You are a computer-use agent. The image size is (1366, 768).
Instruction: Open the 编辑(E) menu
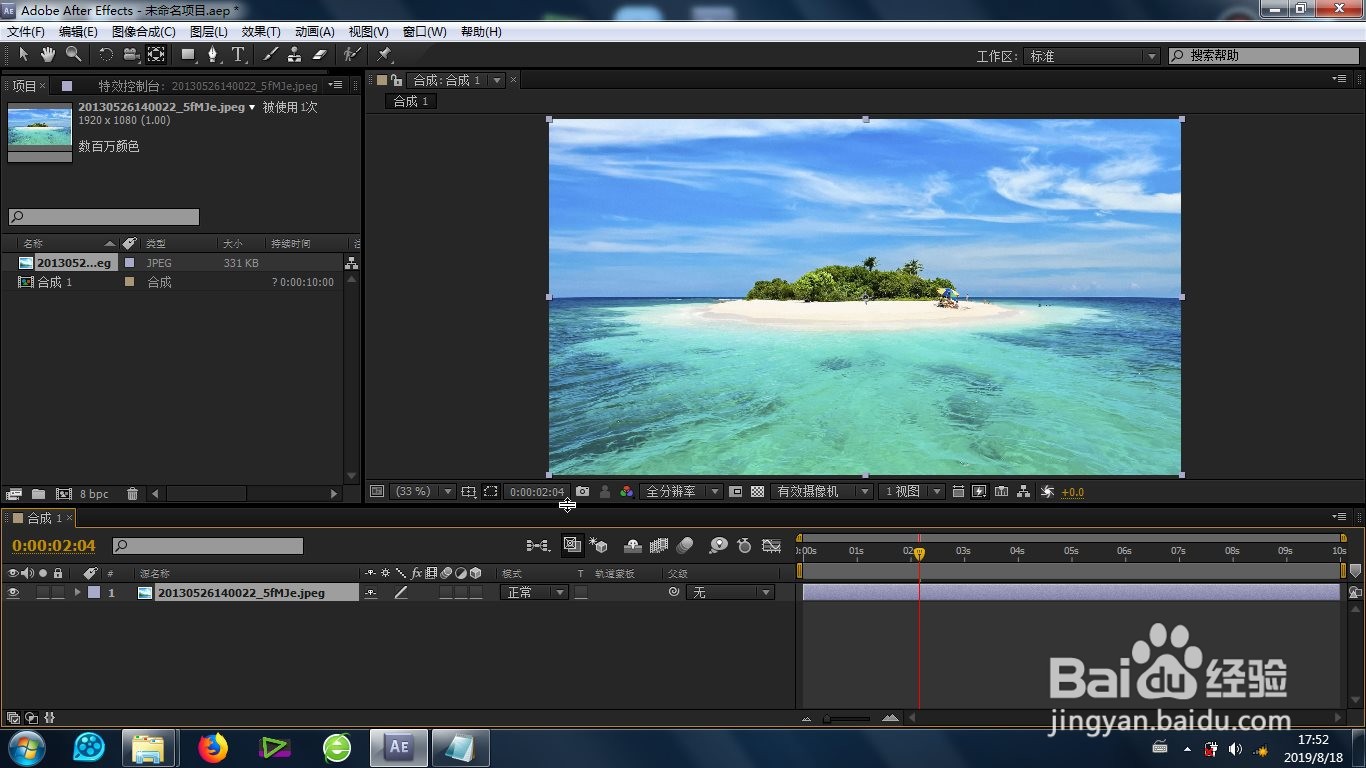(78, 32)
